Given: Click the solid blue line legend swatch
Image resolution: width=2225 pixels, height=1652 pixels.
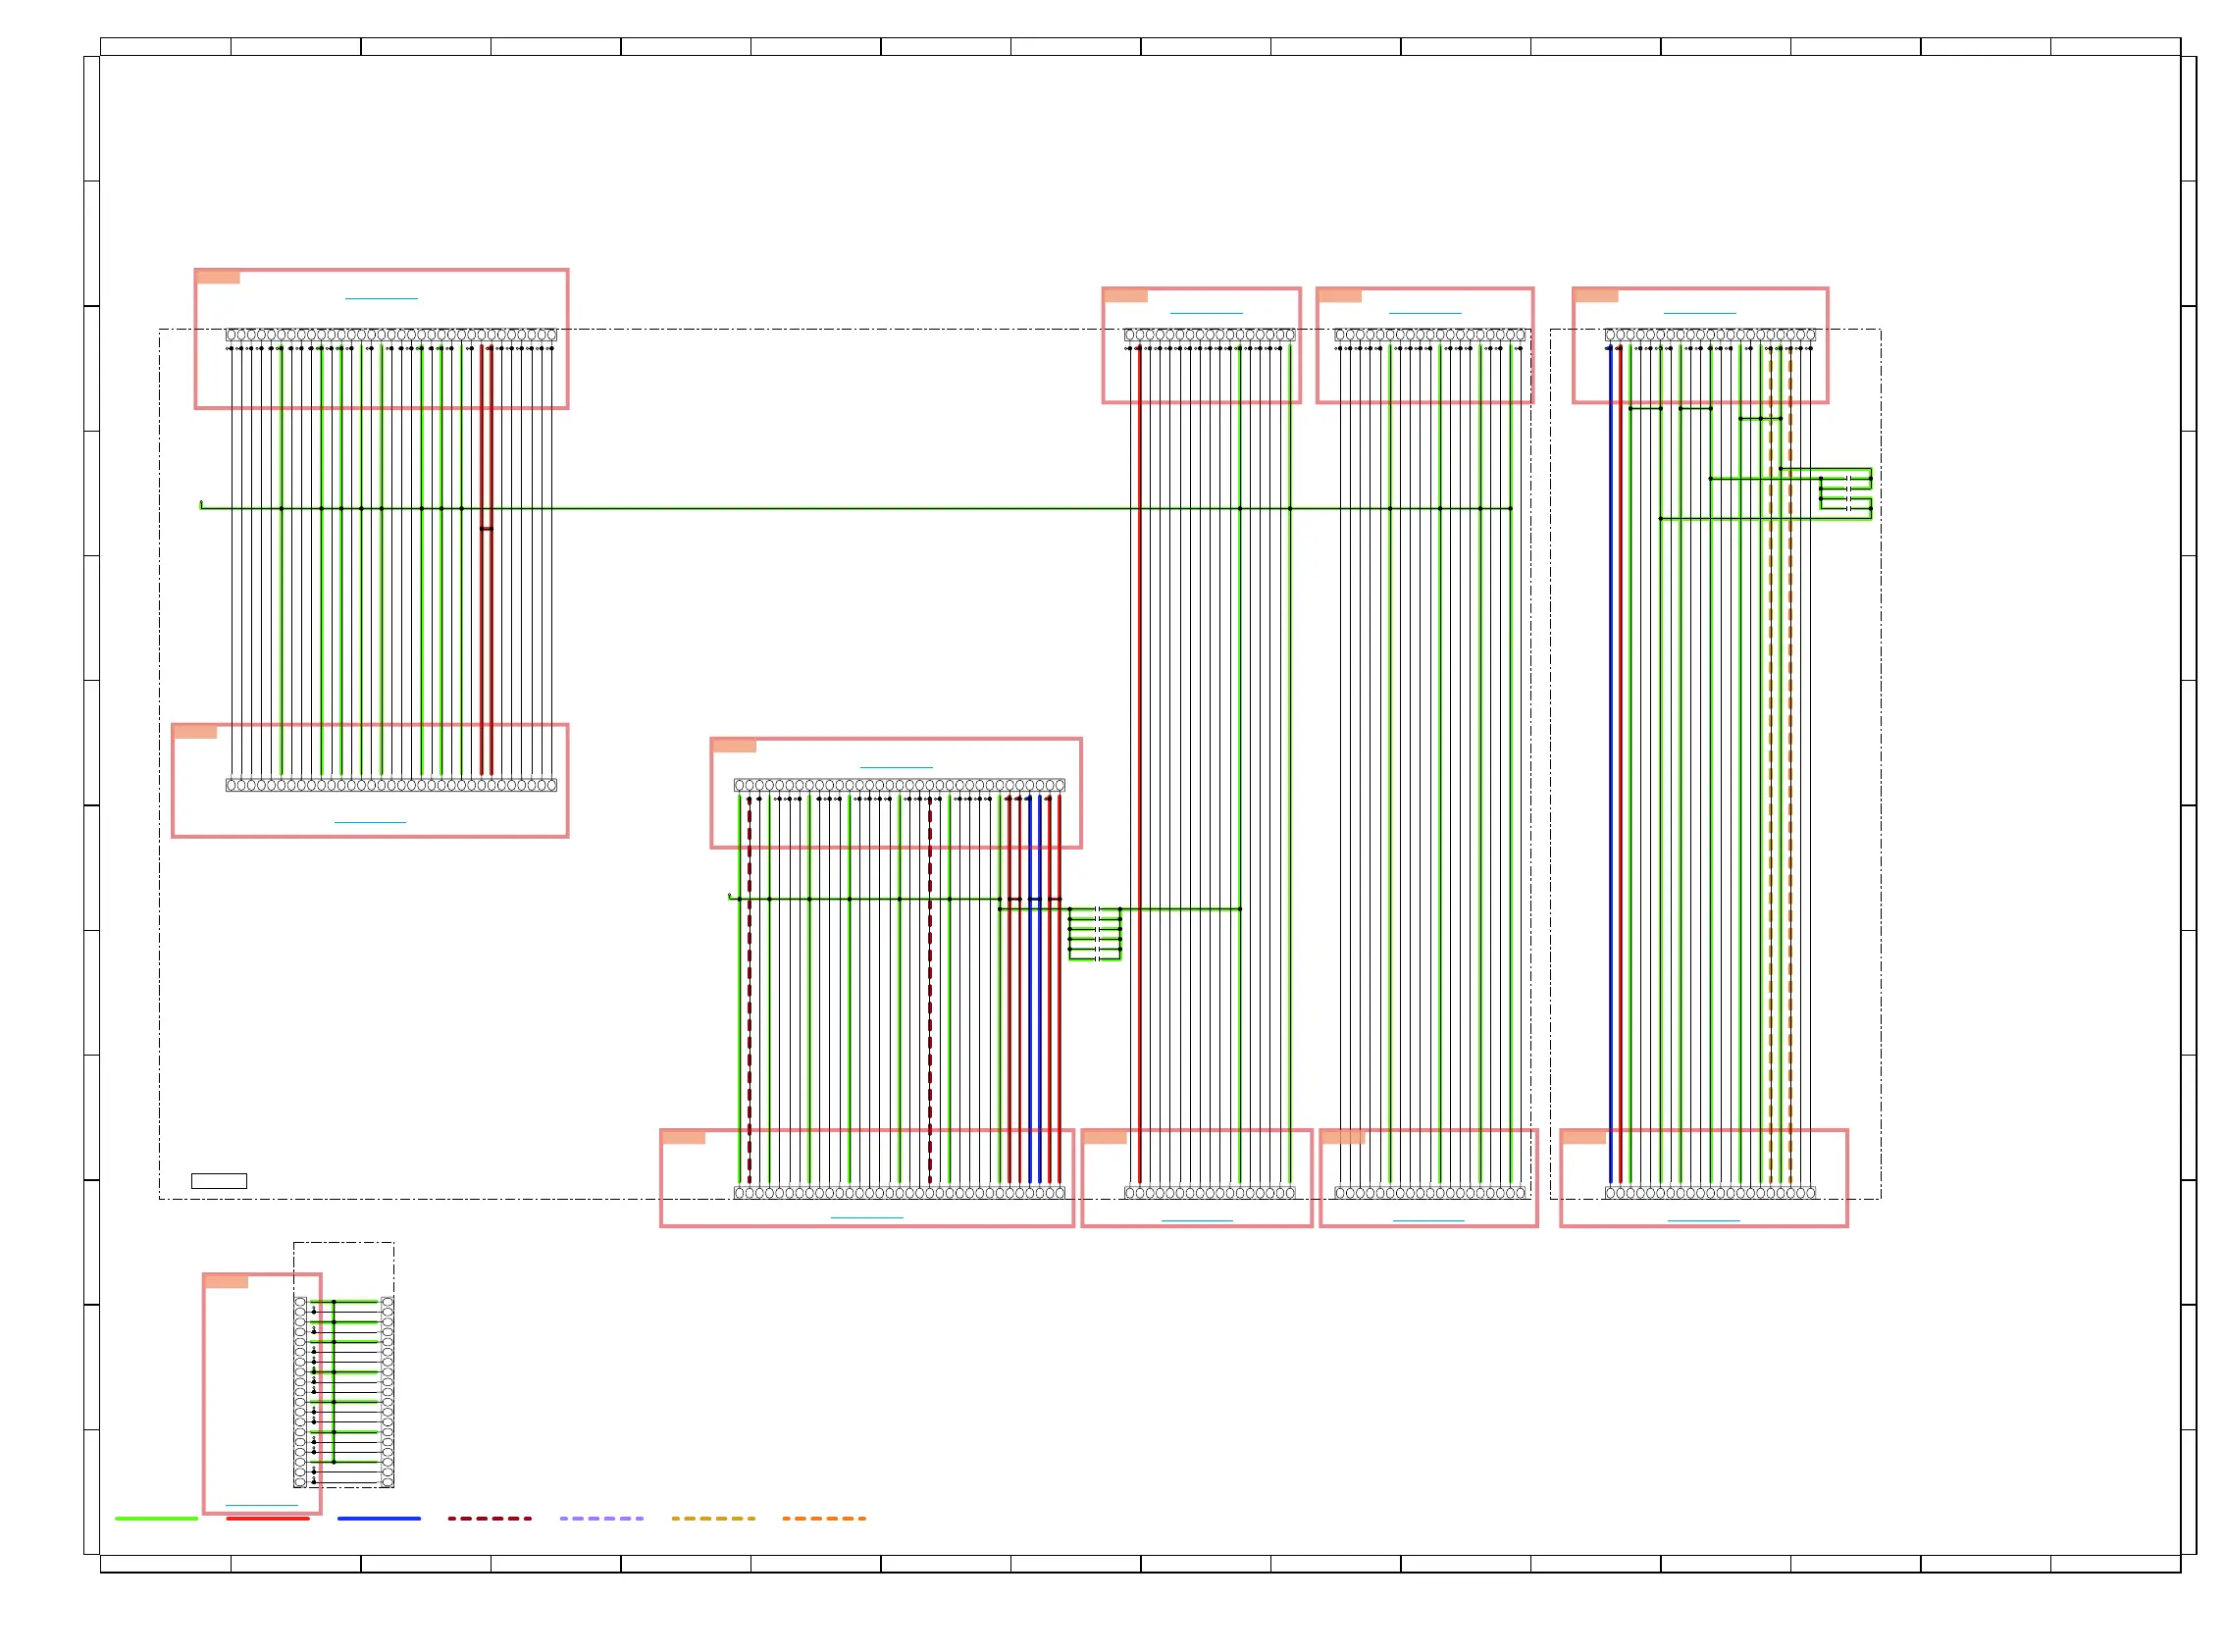Looking at the screenshot, I should tap(379, 1518).
